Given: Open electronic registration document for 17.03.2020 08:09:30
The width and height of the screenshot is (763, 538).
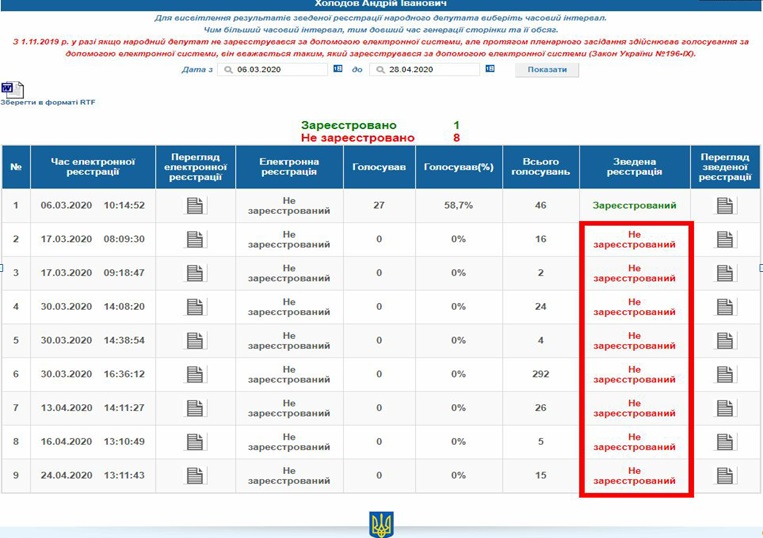Looking at the screenshot, I should pyautogui.click(x=195, y=240).
